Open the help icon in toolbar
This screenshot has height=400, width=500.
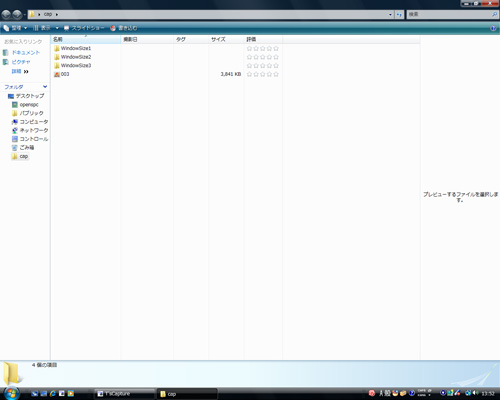(x=493, y=28)
